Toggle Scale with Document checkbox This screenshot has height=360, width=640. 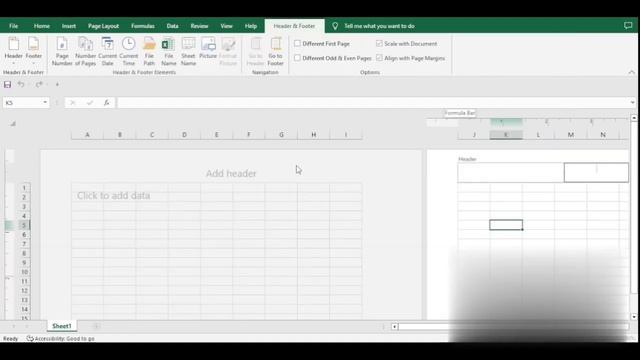[379, 43]
